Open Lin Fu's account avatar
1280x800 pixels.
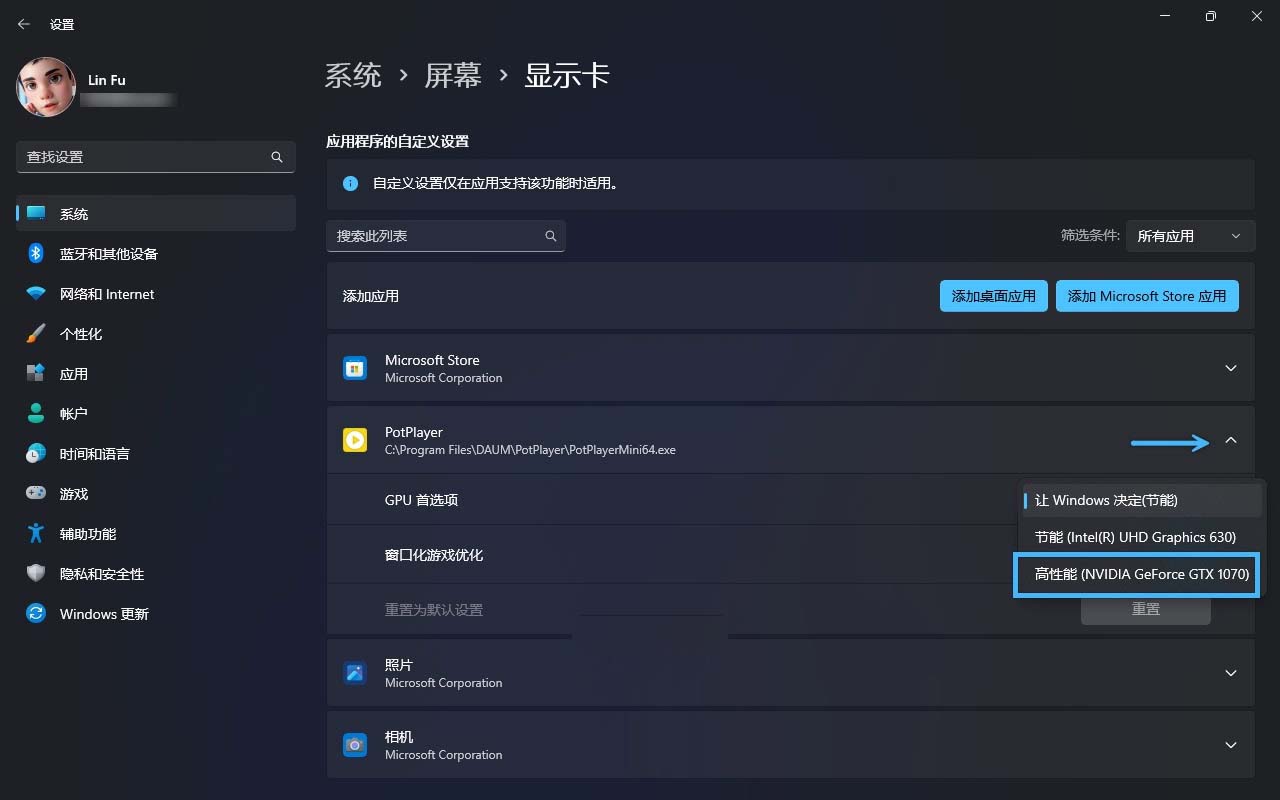(x=46, y=87)
